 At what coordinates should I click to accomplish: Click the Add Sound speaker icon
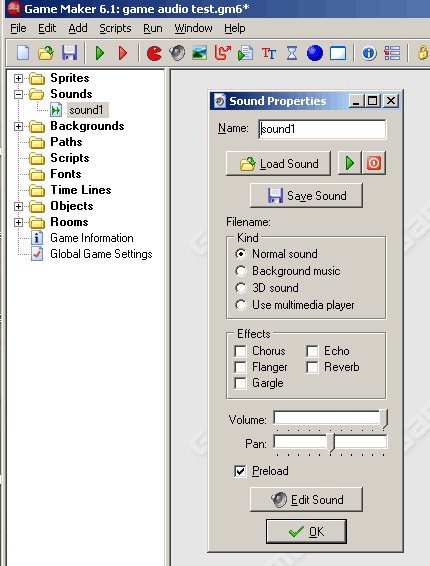pos(177,53)
